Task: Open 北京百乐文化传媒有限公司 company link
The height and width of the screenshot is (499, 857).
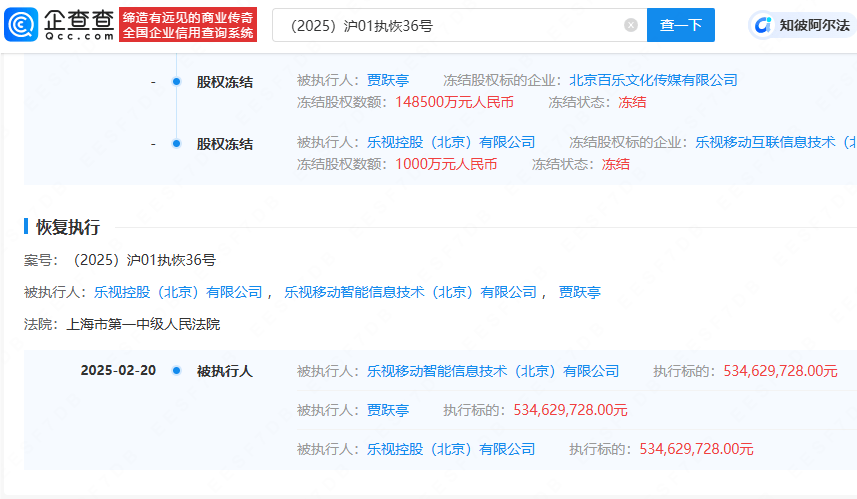Action: point(653,80)
